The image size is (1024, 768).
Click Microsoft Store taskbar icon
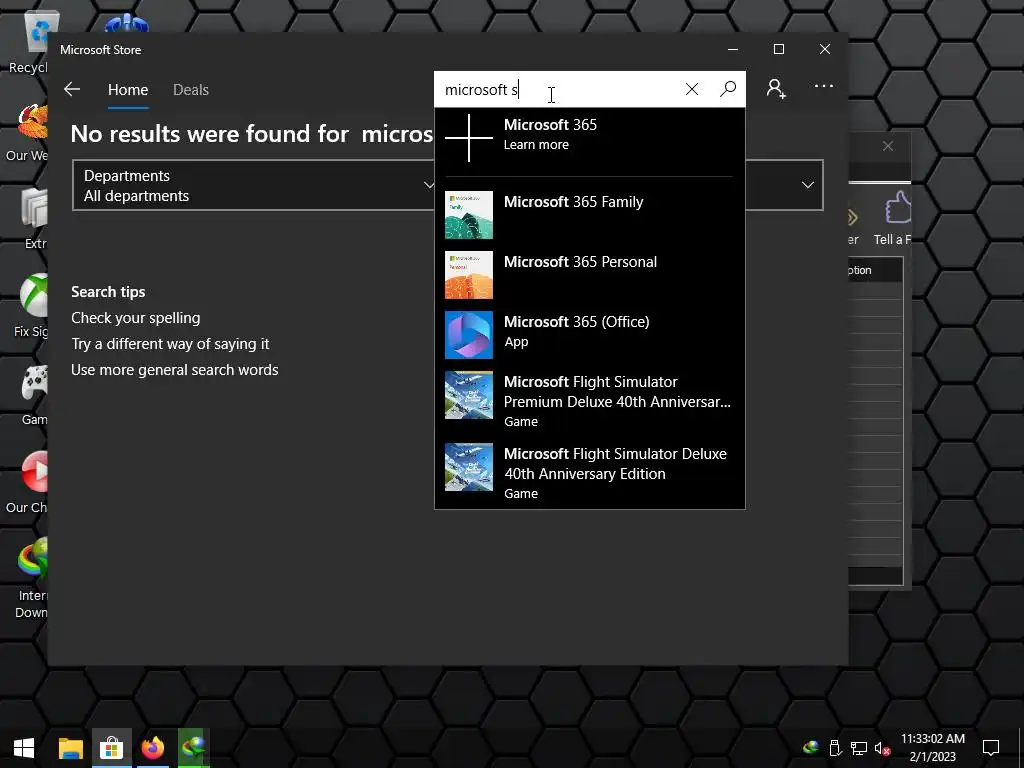click(x=112, y=748)
